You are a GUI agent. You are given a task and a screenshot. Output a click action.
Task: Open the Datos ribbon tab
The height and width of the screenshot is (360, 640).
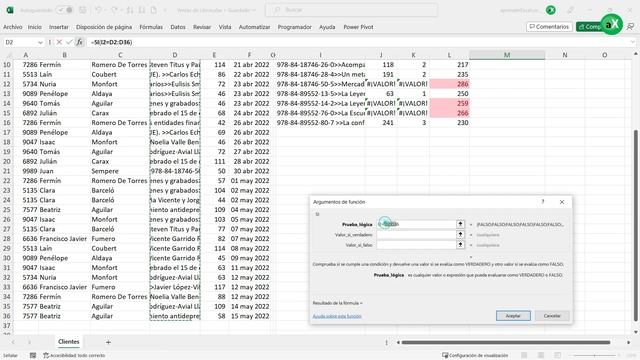pos(178,27)
